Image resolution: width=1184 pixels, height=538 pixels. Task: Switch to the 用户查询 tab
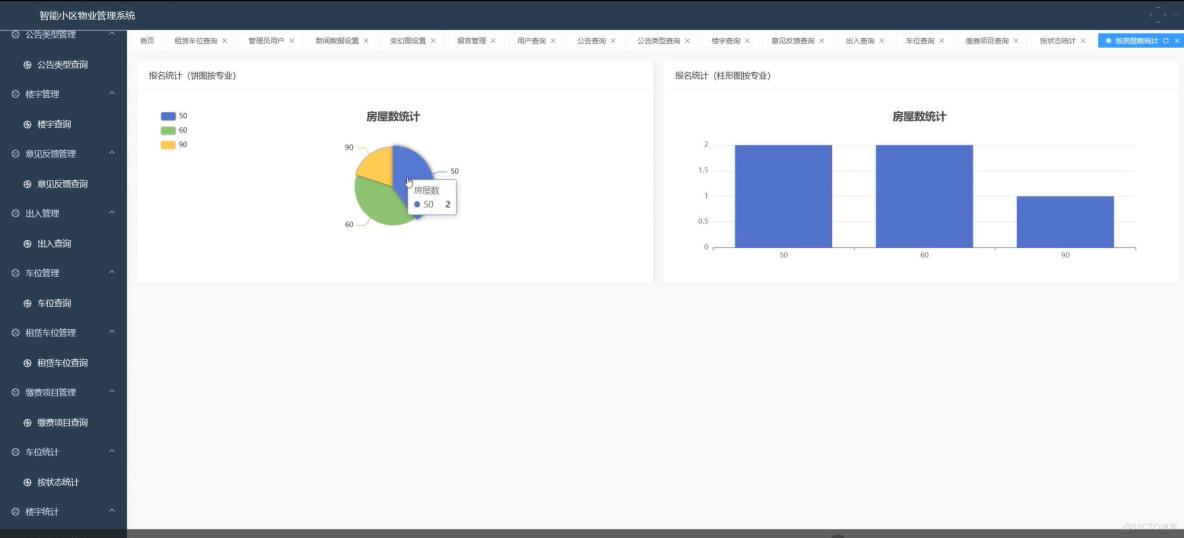point(532,41)
